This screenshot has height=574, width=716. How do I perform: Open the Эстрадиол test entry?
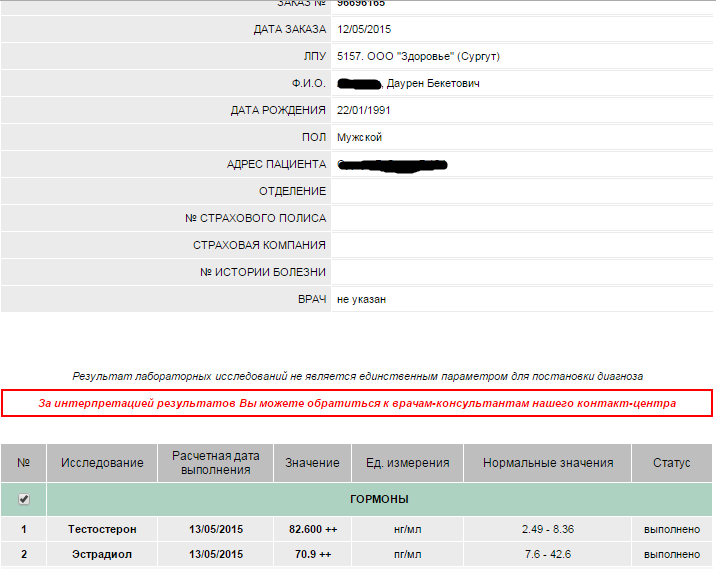click(x=102, y=554)
